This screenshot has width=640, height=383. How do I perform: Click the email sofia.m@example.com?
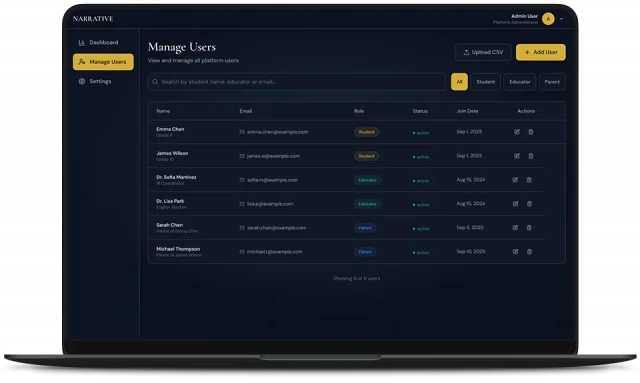pos(272,180)
